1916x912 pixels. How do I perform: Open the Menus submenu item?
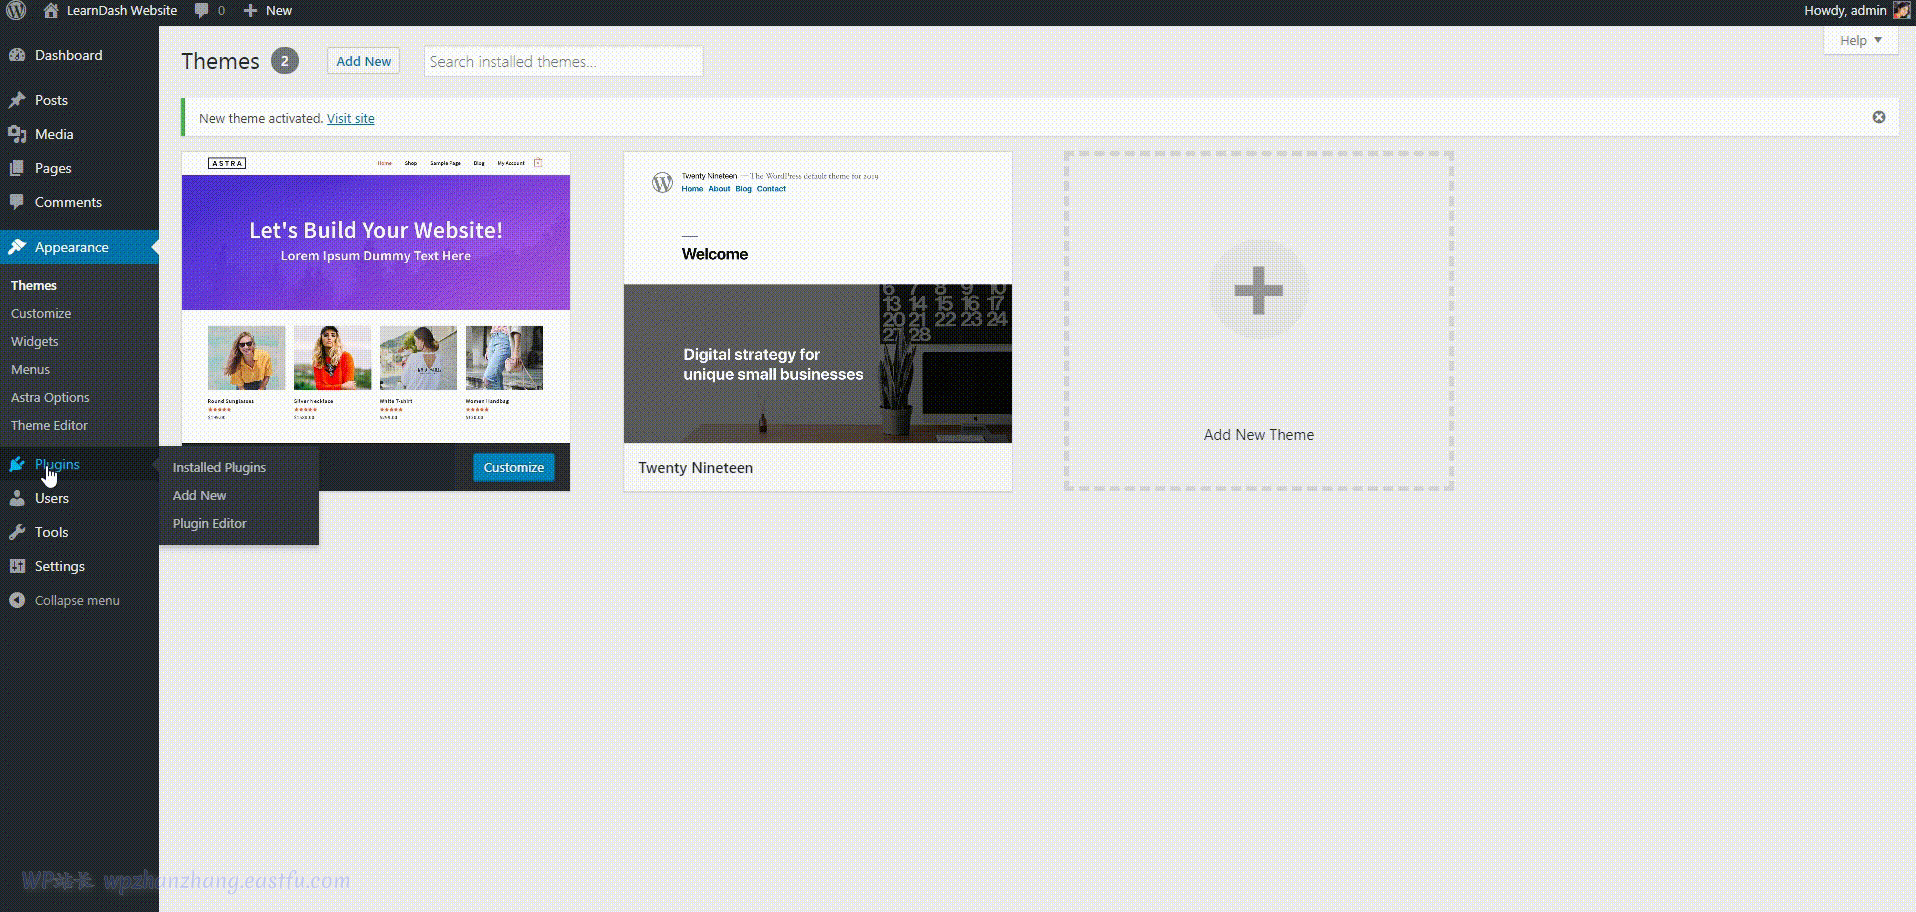point(30,369)
